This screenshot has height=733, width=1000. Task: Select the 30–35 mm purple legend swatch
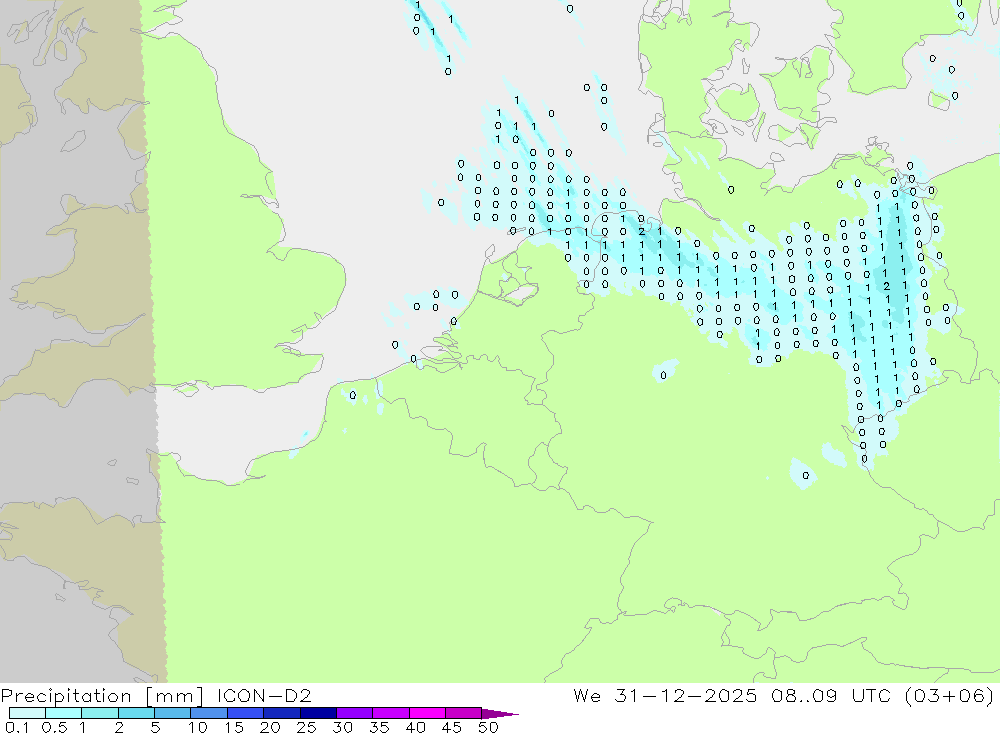tap(354, 713)
